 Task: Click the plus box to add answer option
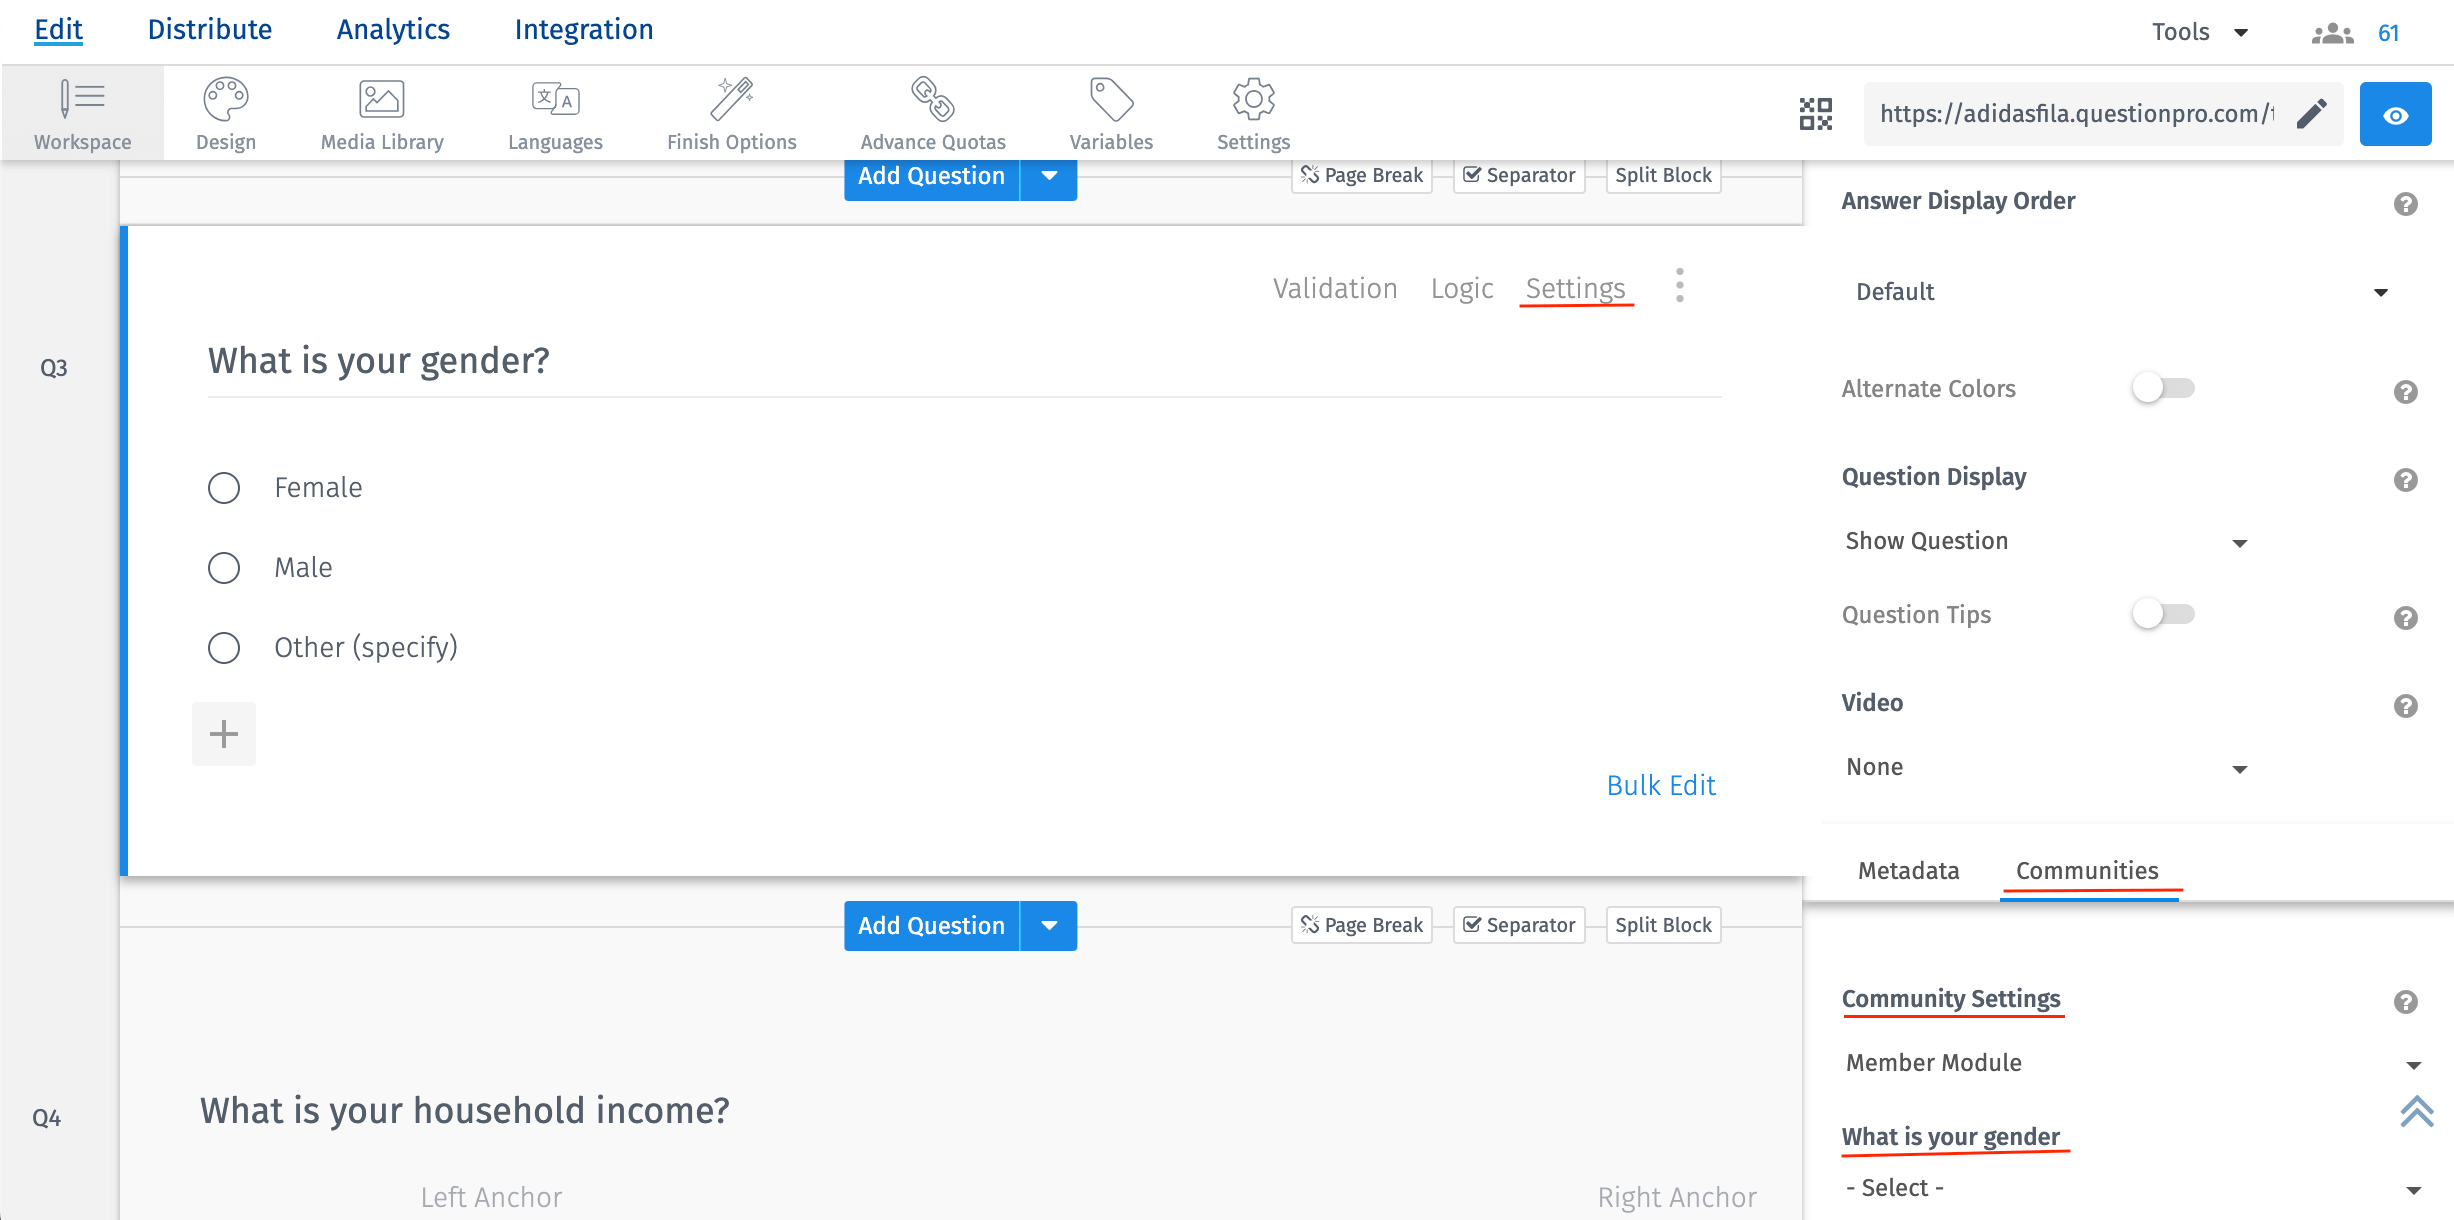pyautogui.click(x=224, y=734)
